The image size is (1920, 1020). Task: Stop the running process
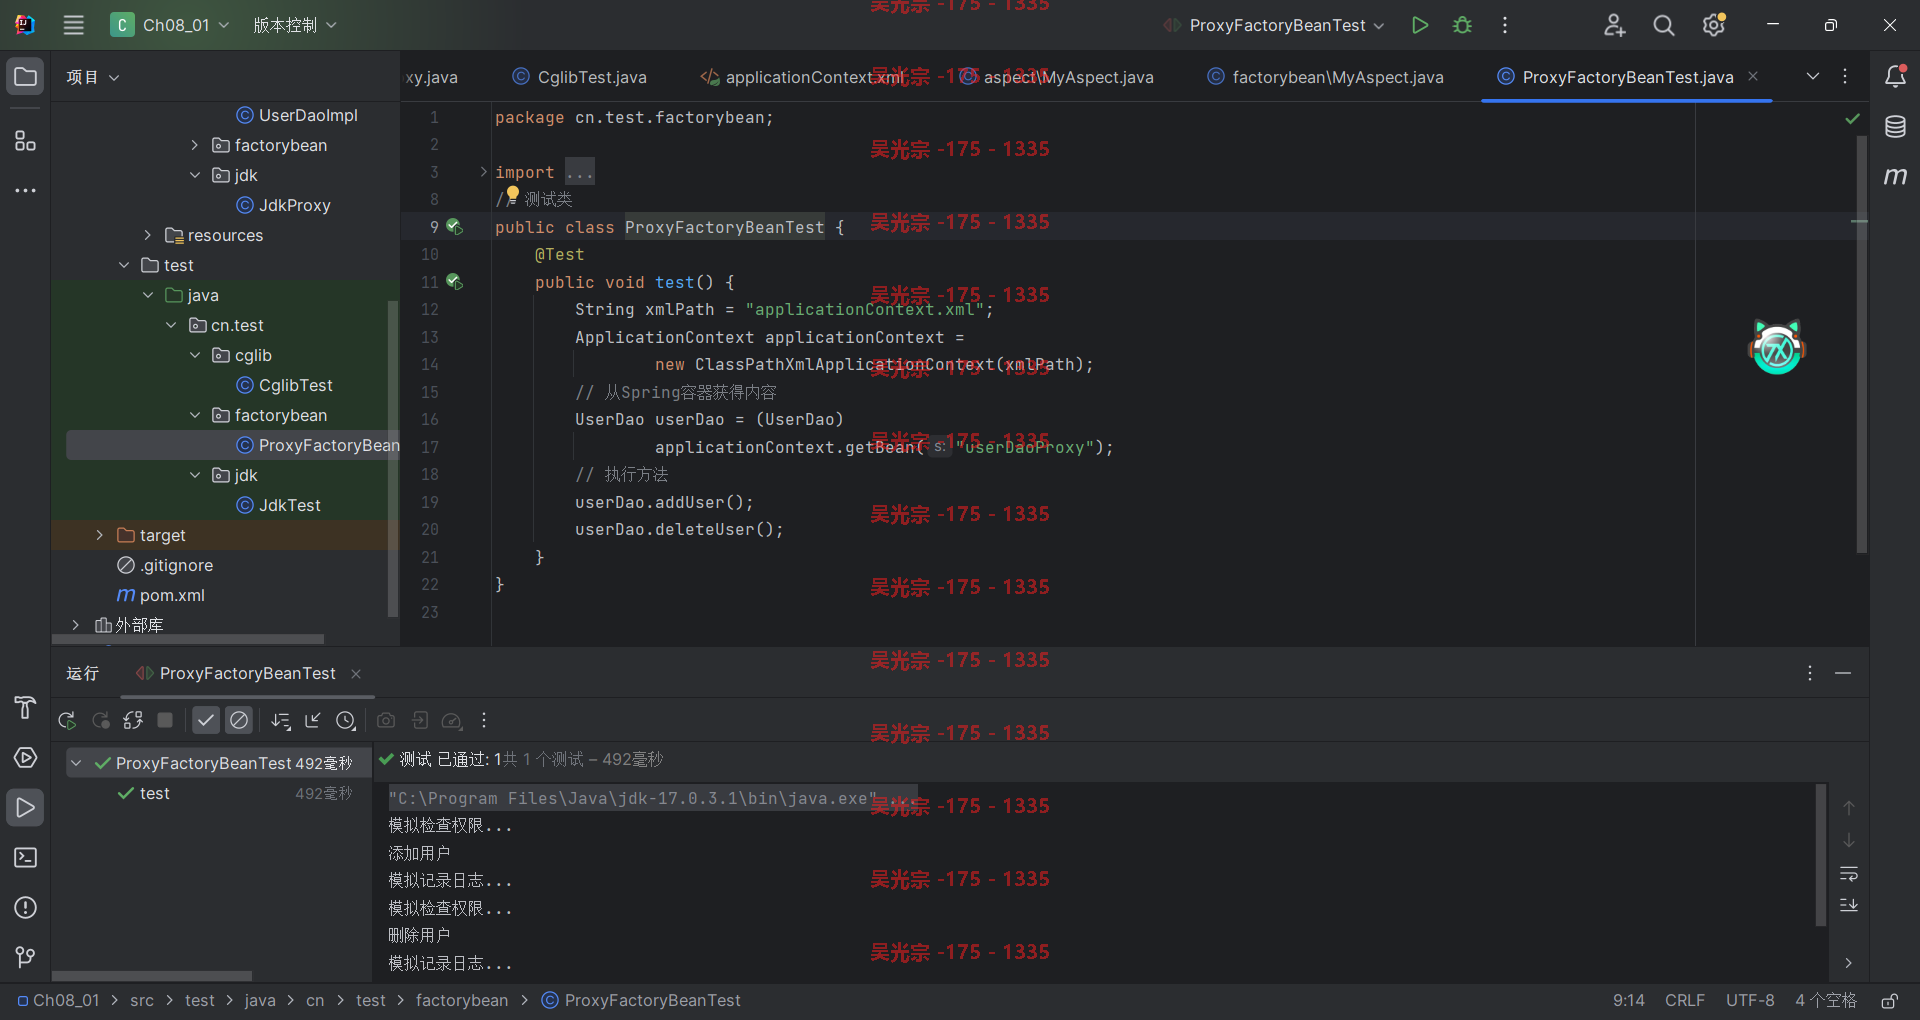click(166, 720)
